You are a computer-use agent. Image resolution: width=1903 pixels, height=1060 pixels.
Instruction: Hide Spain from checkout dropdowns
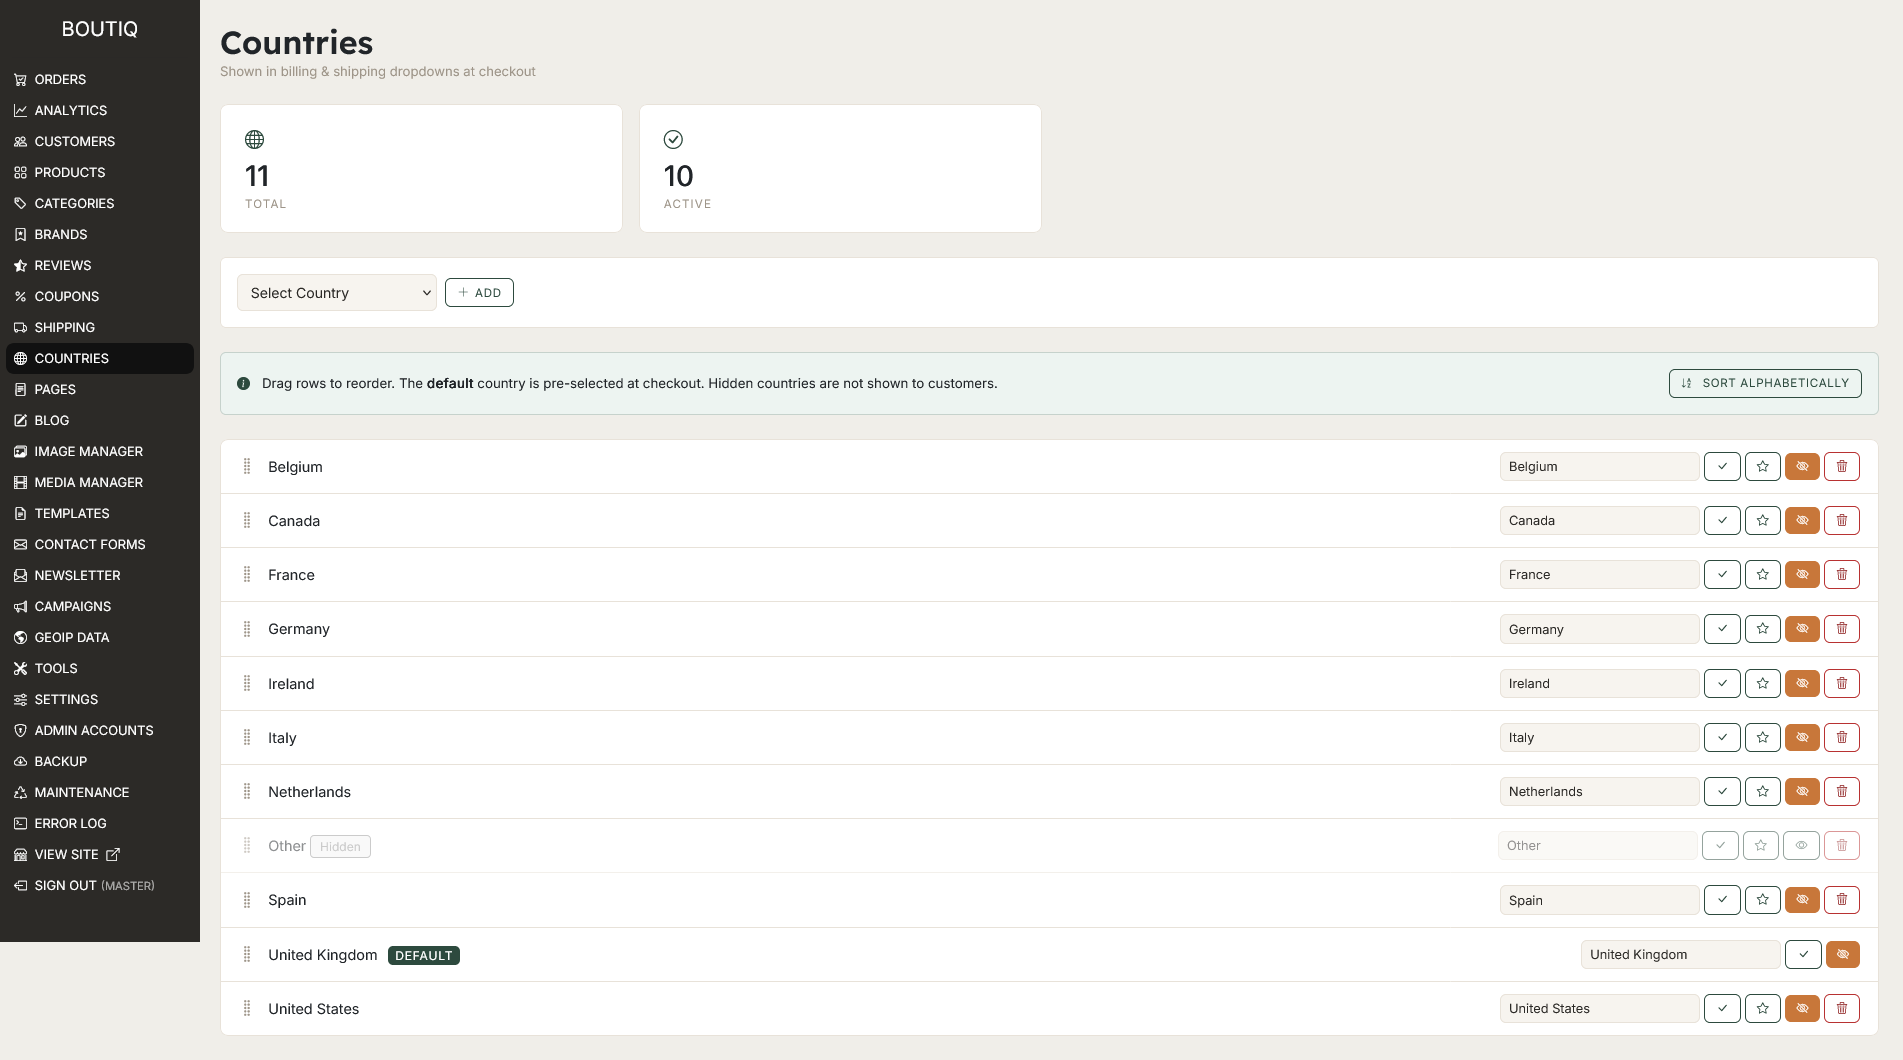point(1802,900)
